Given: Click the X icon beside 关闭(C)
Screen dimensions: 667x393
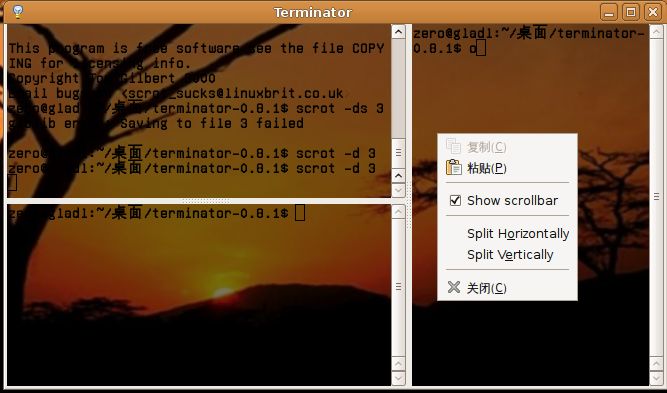Looking at the screenshot, I should tap(454, 288).
